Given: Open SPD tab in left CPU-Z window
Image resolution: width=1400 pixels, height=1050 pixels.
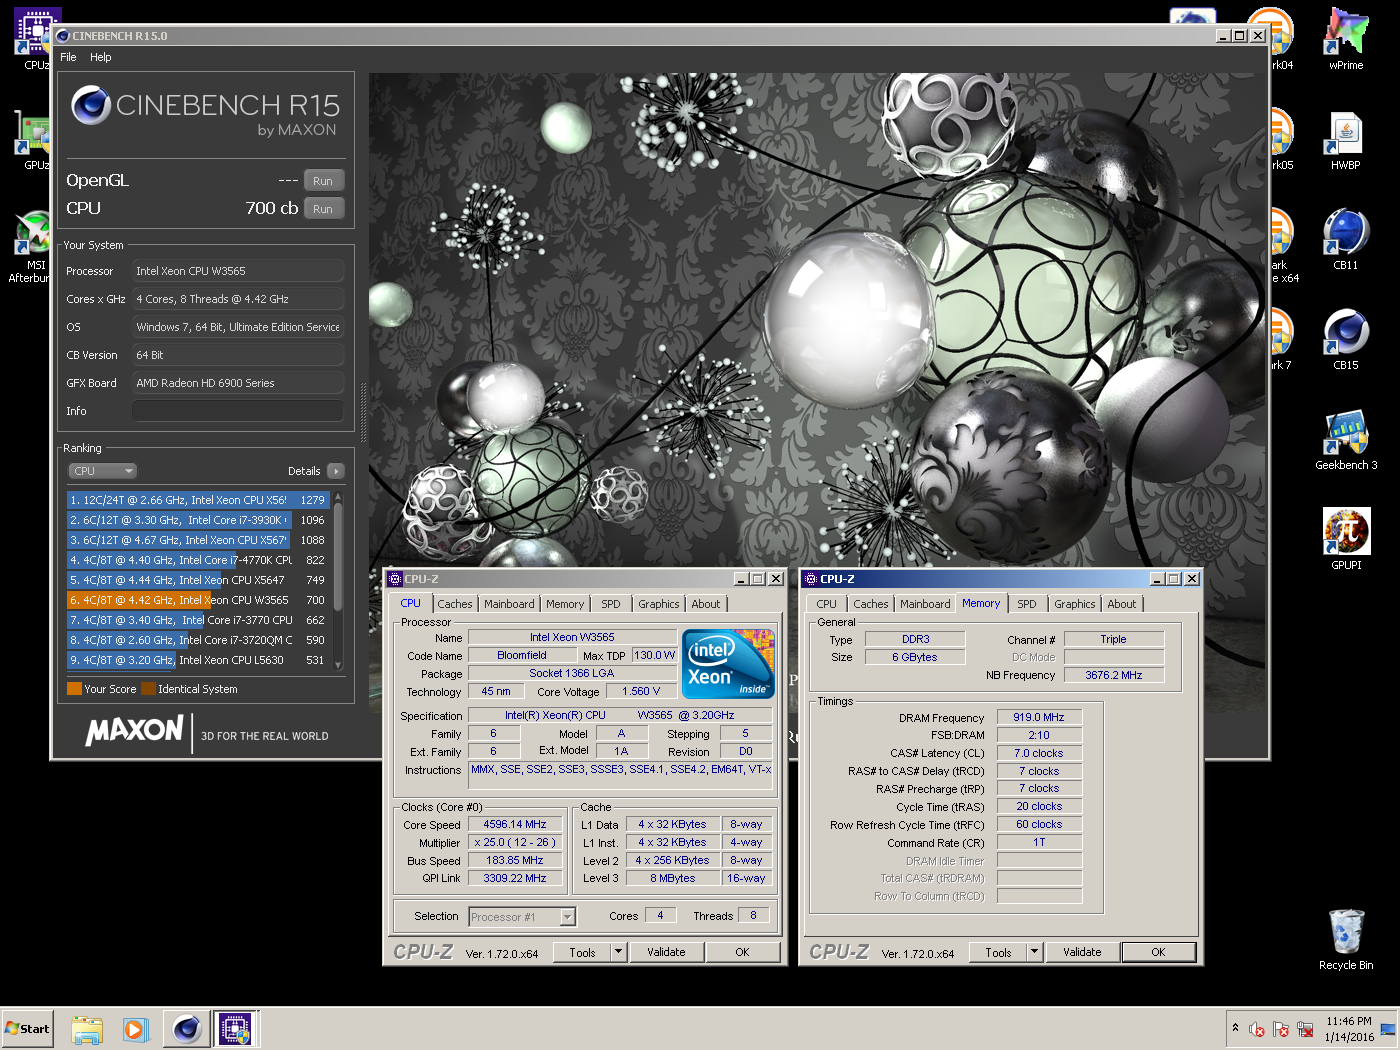Looking at the screenshot, I should (x=611, y=604).
